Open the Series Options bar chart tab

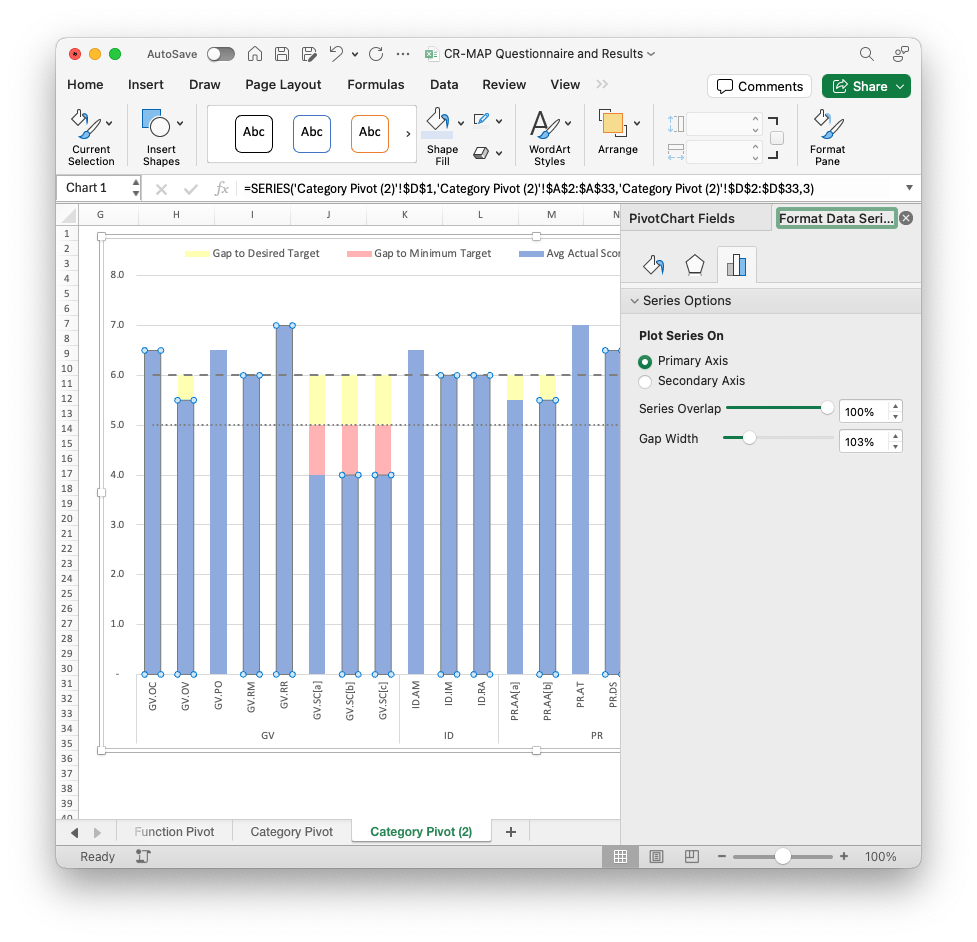736,265
